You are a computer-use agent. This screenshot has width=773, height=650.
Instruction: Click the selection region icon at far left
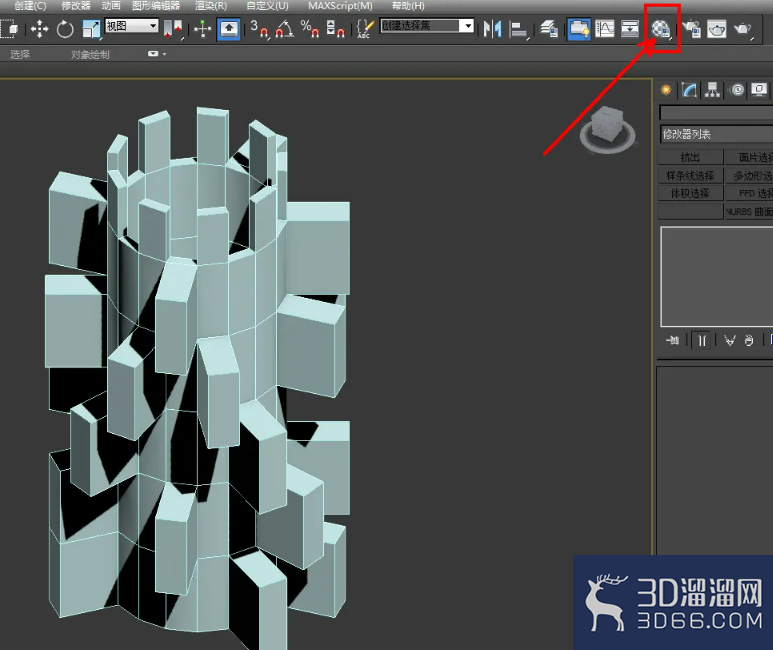pyautogui.click(x=10, y=29)
